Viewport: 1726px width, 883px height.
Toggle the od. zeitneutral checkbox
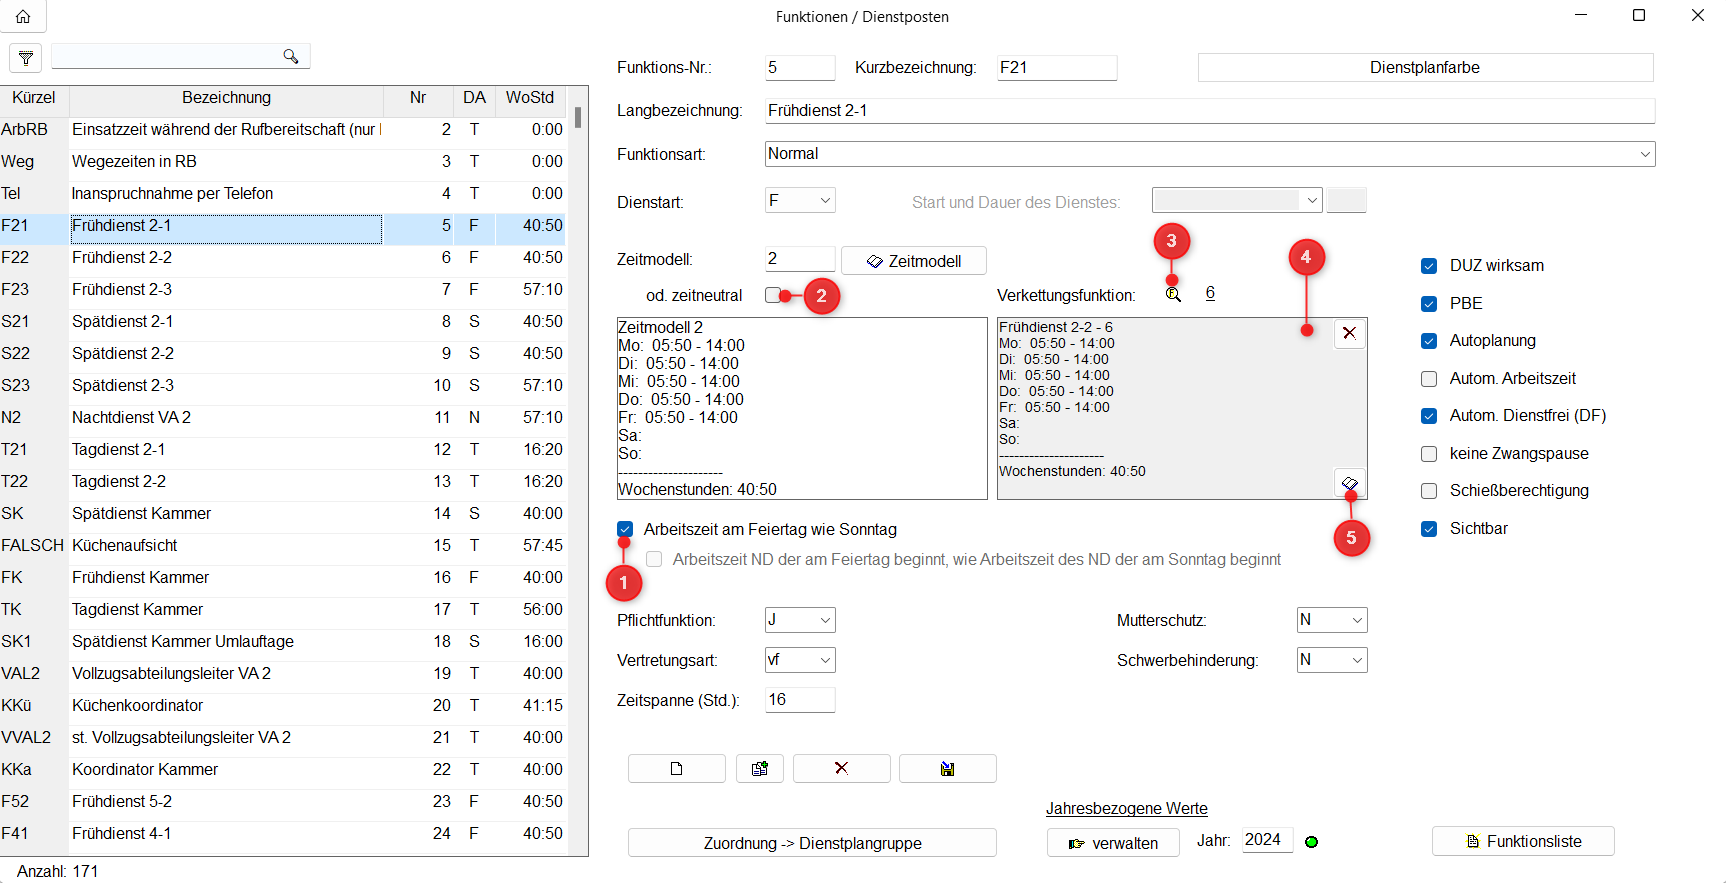773,295
